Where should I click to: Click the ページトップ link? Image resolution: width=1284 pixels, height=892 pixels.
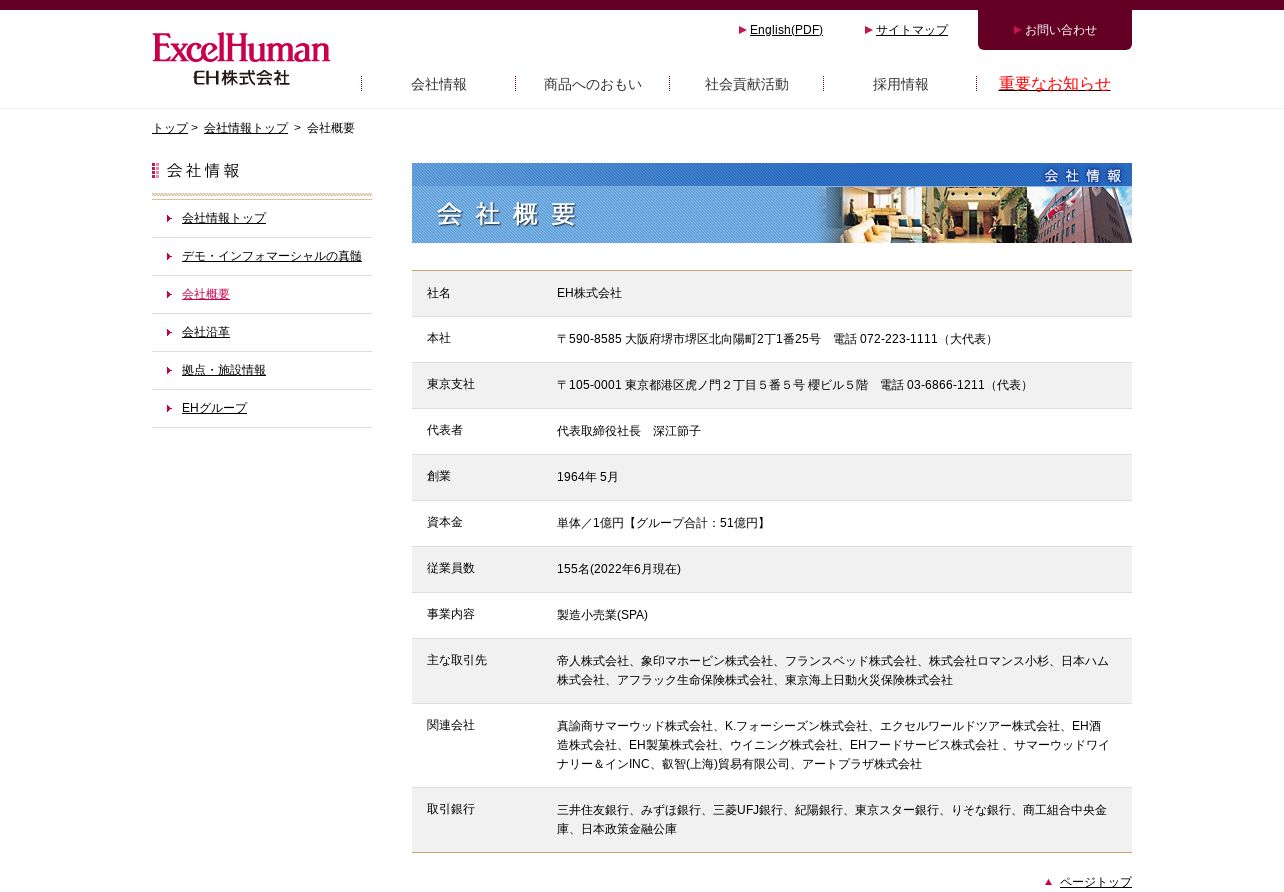coord(1096,882)
